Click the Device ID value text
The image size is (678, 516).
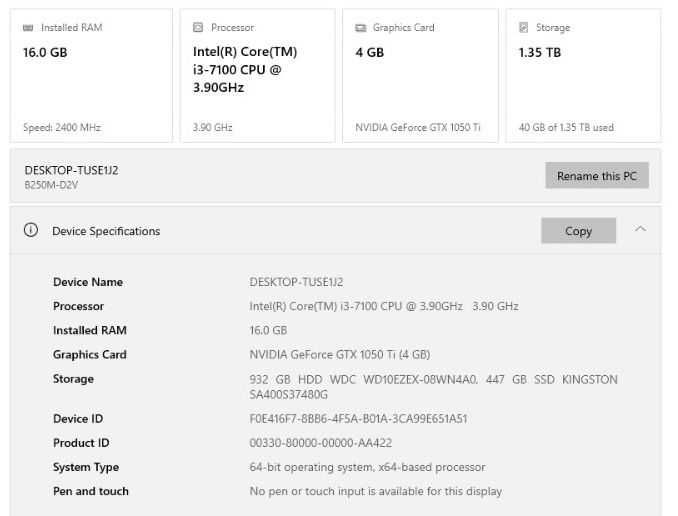point(358,419)
